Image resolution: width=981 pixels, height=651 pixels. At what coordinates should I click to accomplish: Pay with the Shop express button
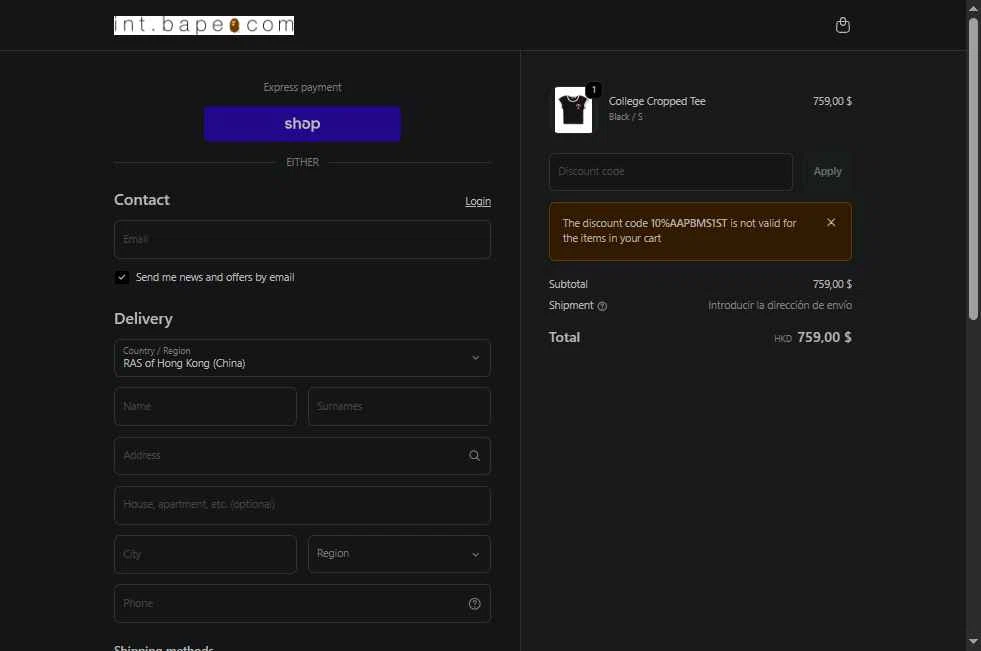point(302,124)
